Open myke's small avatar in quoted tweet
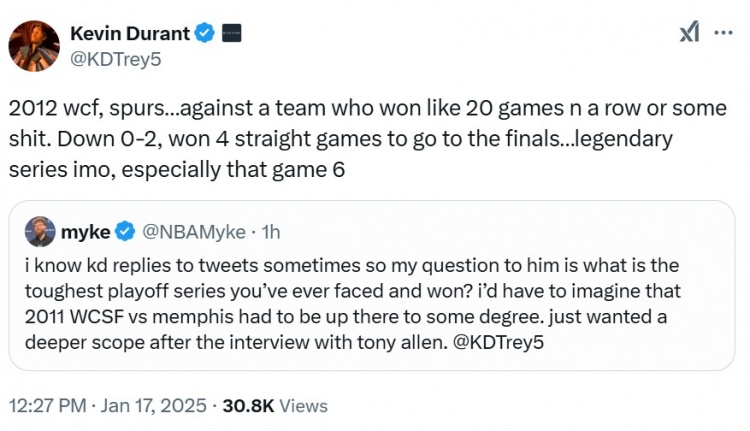 [40, 232]
